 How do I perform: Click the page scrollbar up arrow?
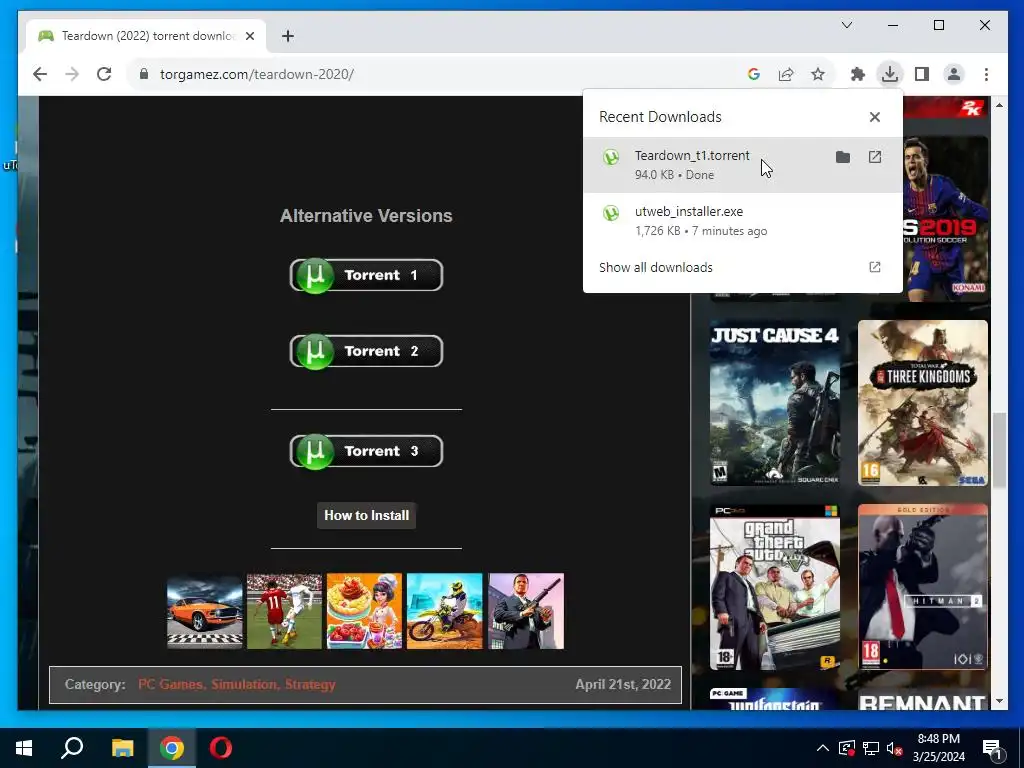click(x=999, y=105)
